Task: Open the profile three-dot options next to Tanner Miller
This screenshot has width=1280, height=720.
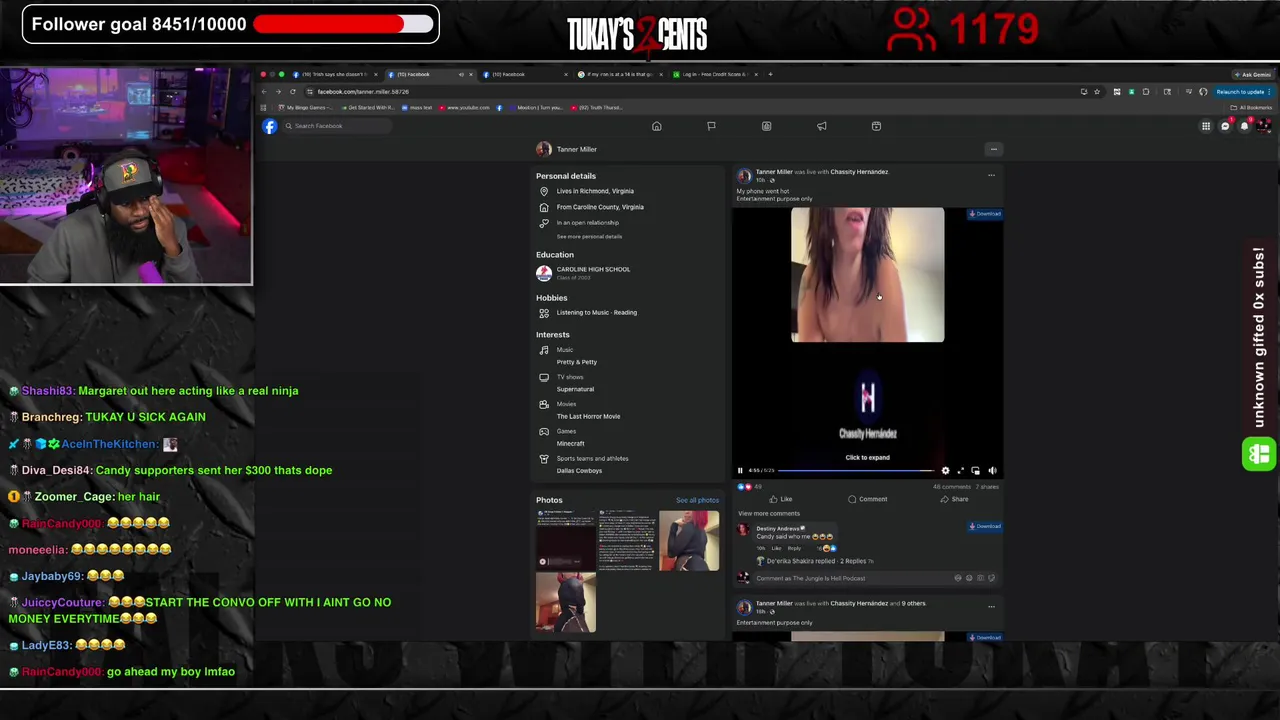Action: [993, 149]
